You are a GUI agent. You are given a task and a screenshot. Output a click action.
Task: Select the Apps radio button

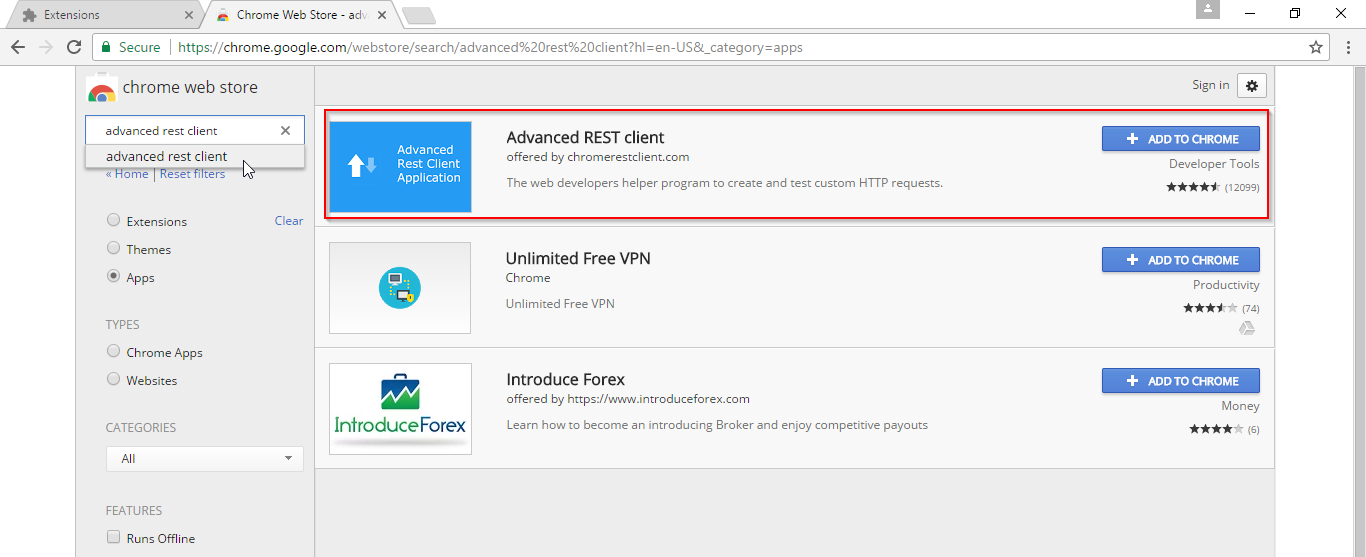[x=114, y=277]
